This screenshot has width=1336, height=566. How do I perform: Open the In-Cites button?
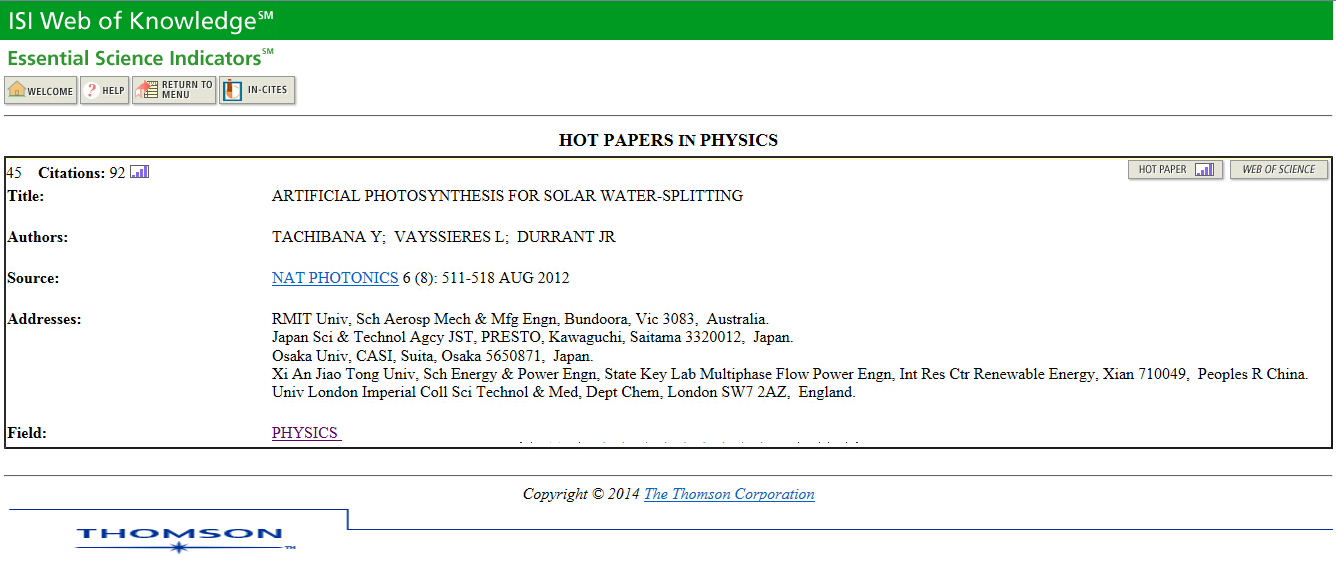point(257,90)
